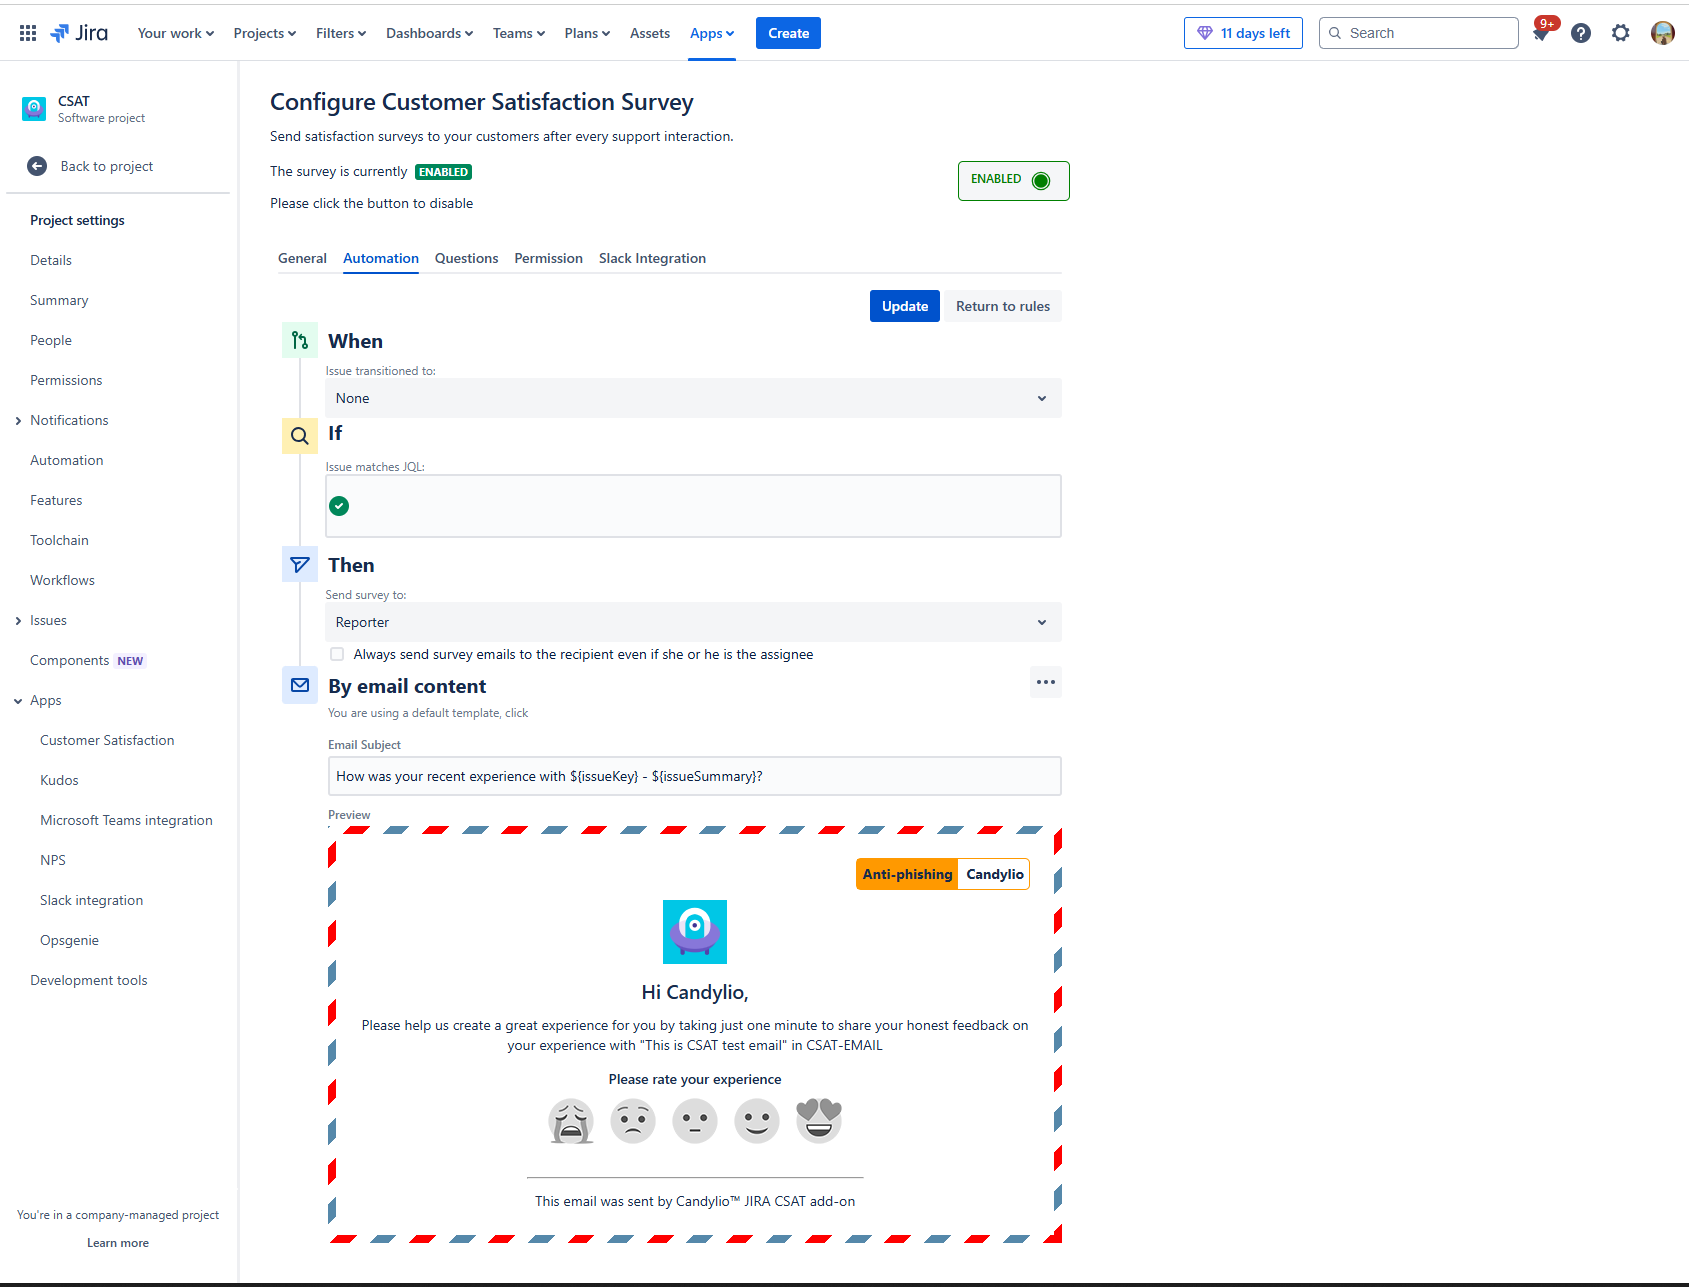Expand the Notifications settings section
Viewport: 1689px width, 1287px height.
pos(18,421)
